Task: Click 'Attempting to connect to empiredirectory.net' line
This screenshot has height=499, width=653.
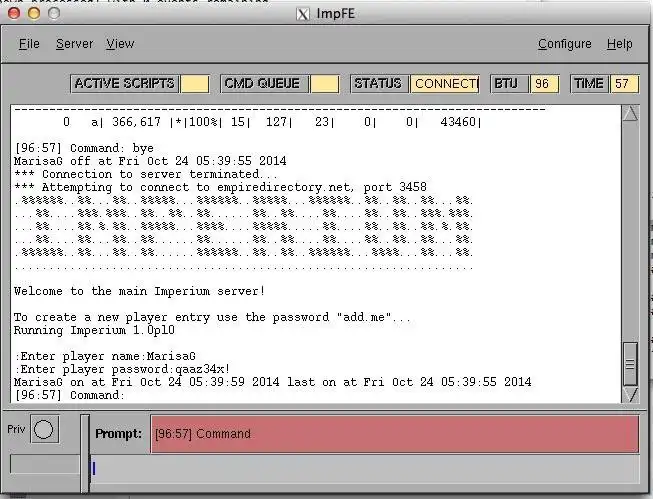Action: coord(221,187)
